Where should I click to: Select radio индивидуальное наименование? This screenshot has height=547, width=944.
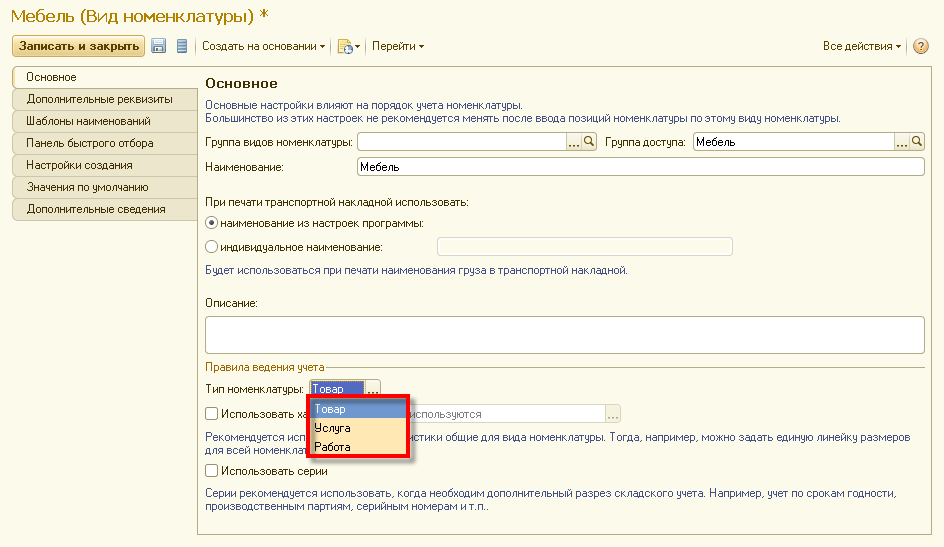pyautogui.click(x=211, y=247)
